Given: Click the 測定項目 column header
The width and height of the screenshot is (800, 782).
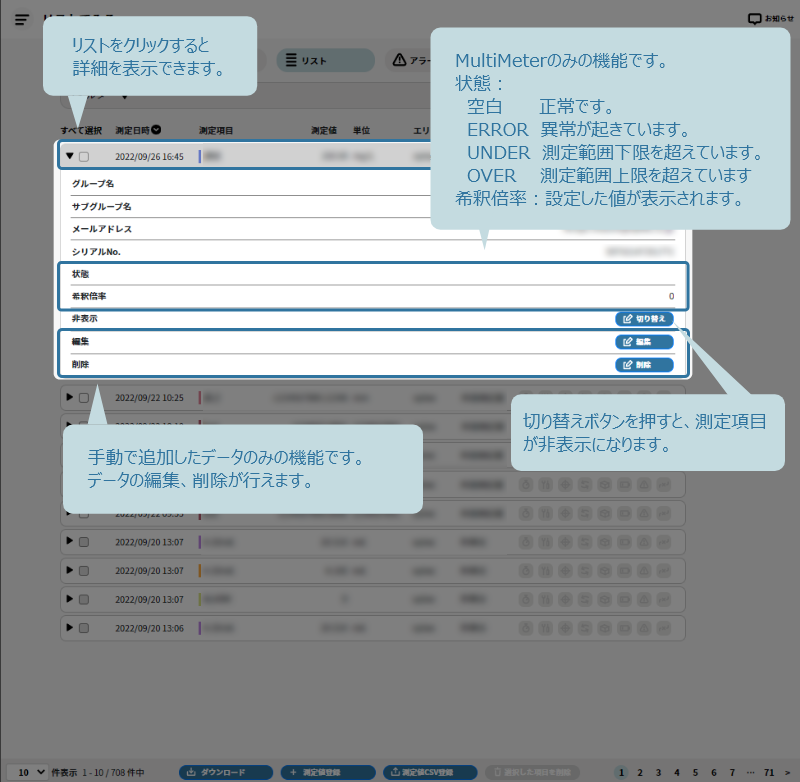Looking at the screenshot, I should tap(216, 131).
